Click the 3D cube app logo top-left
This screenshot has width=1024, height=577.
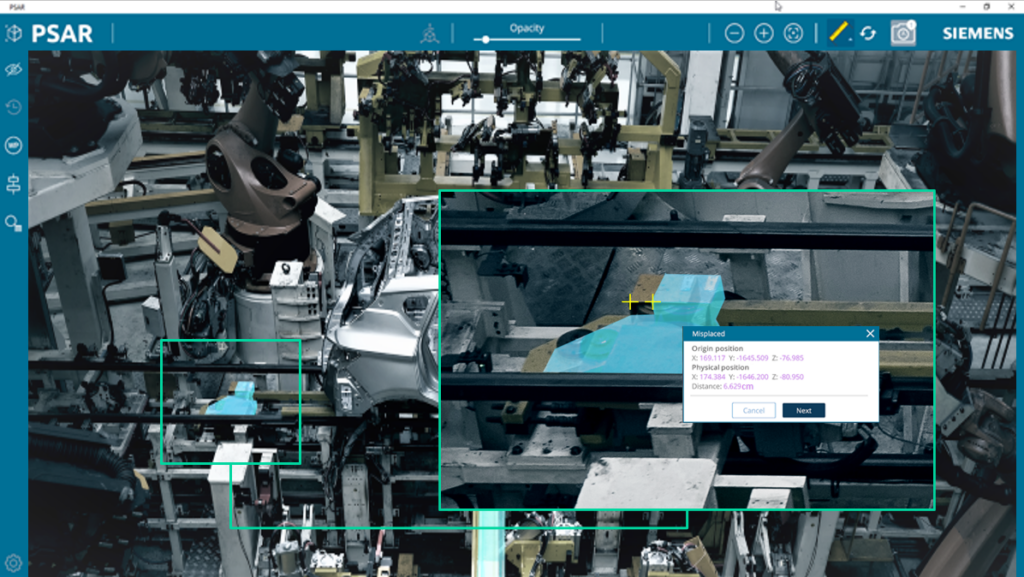tap(12, 32)
